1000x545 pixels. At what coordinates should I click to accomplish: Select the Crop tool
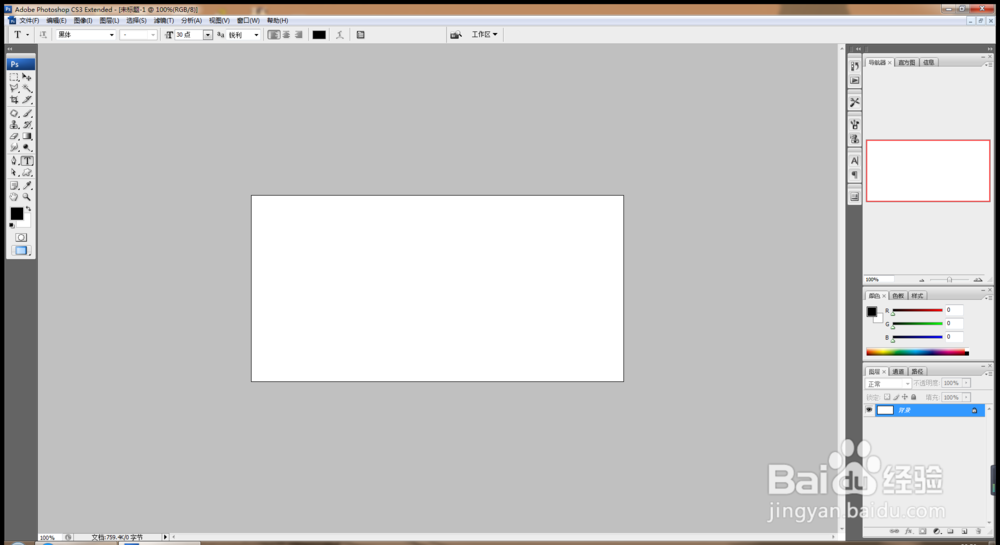14,100
